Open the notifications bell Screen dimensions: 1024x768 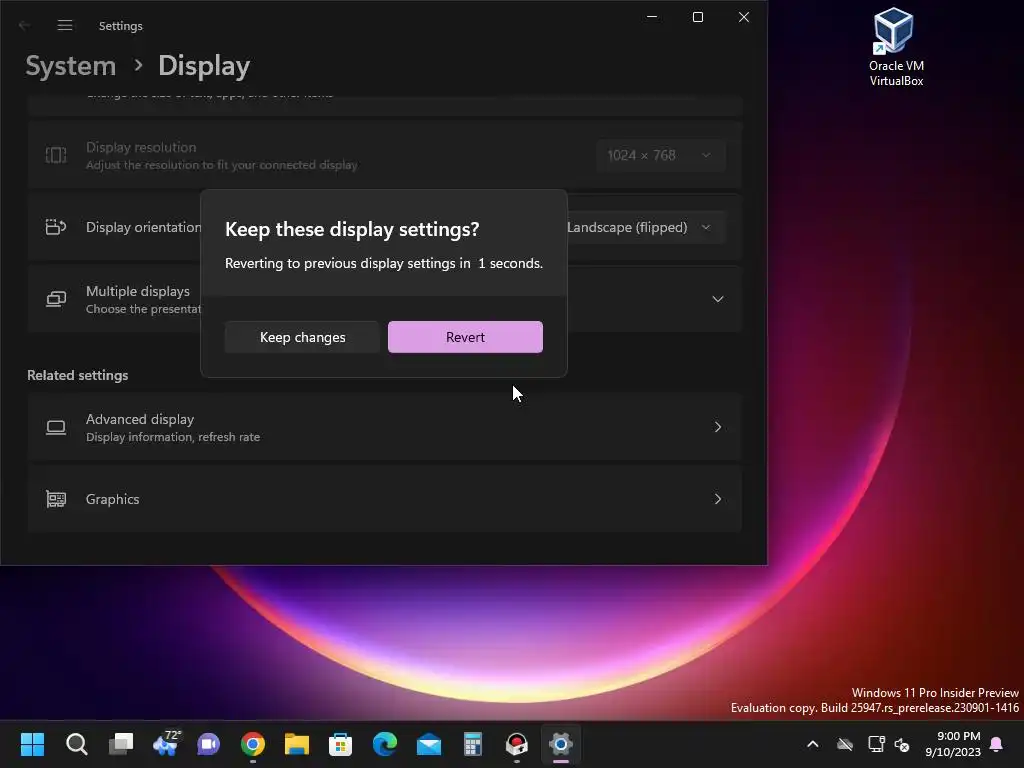point(997,744)
